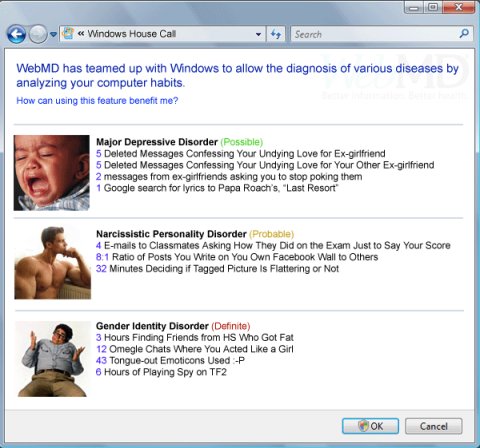Click the double chevron before Windows House Call
Viewport: 480px width, 448px height.
81,34
